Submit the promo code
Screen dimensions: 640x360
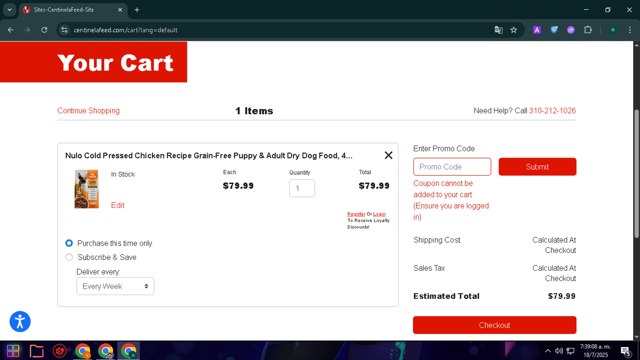click(x=537, y=167)
